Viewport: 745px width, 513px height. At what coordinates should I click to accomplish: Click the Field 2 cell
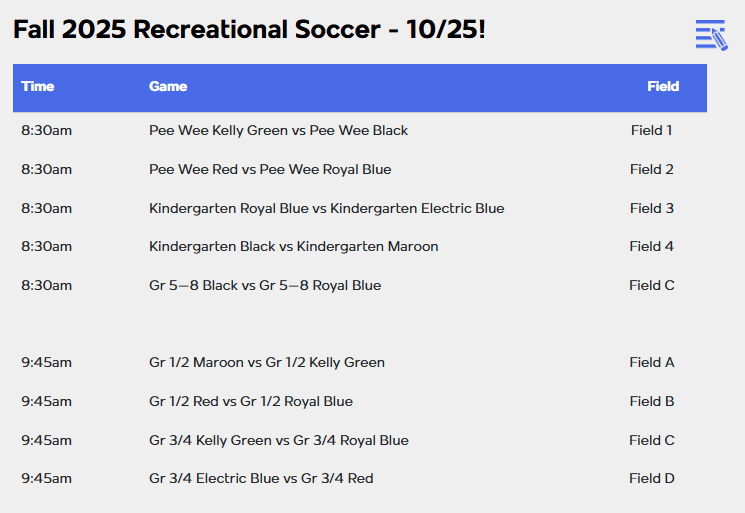pyautogui.click(x=652, y=170)
